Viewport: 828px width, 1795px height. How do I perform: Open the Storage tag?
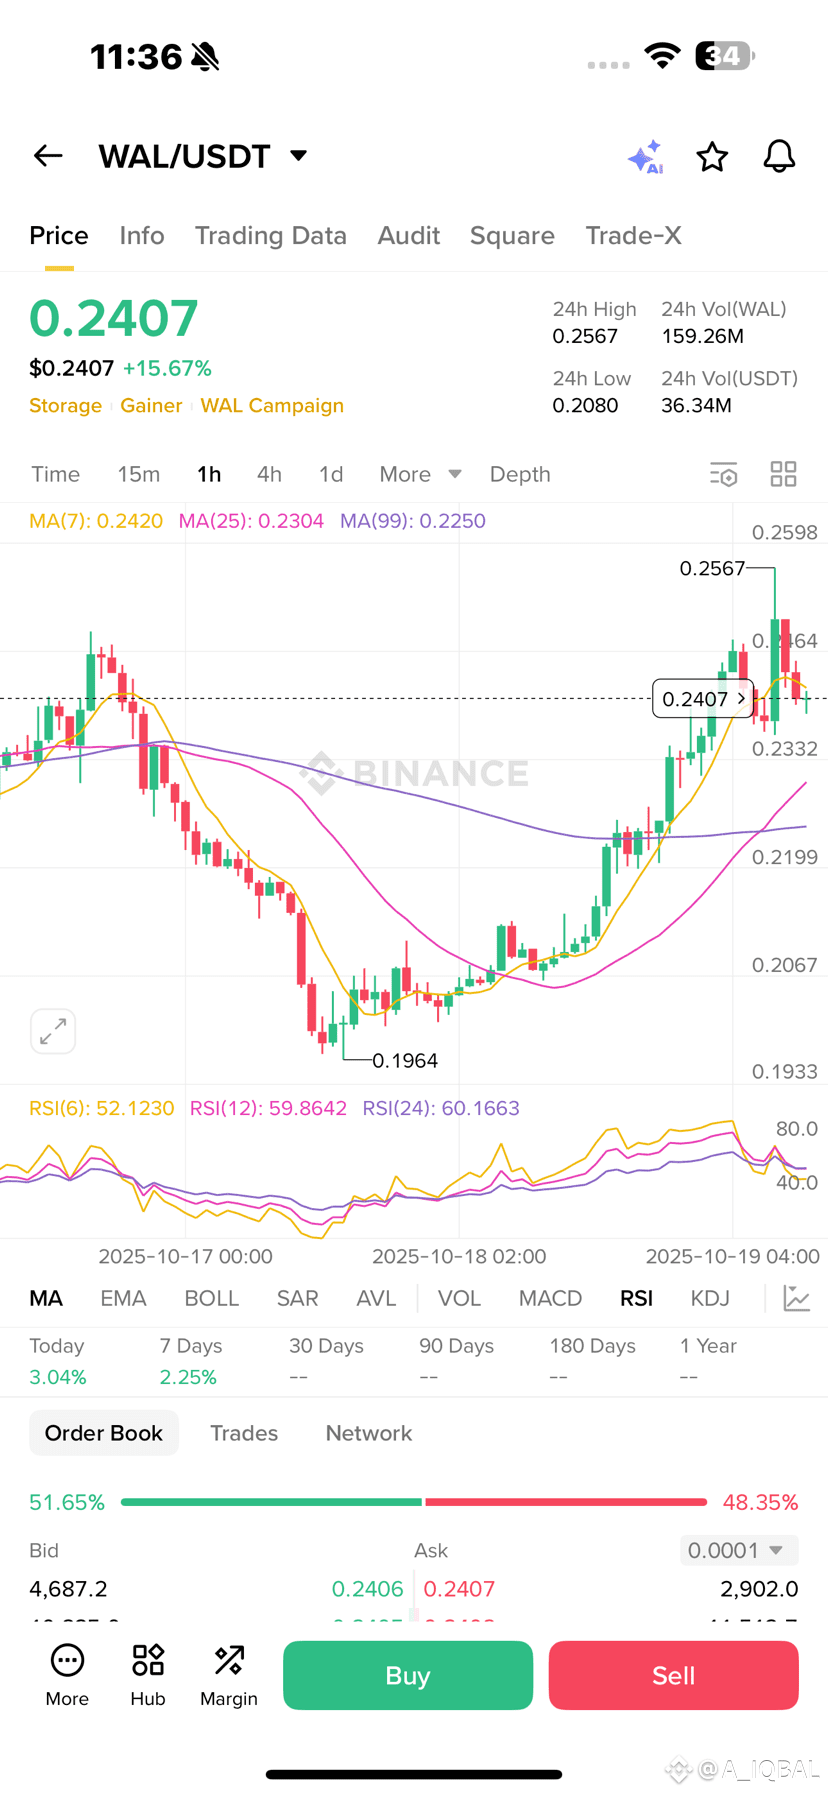point(65,405)
